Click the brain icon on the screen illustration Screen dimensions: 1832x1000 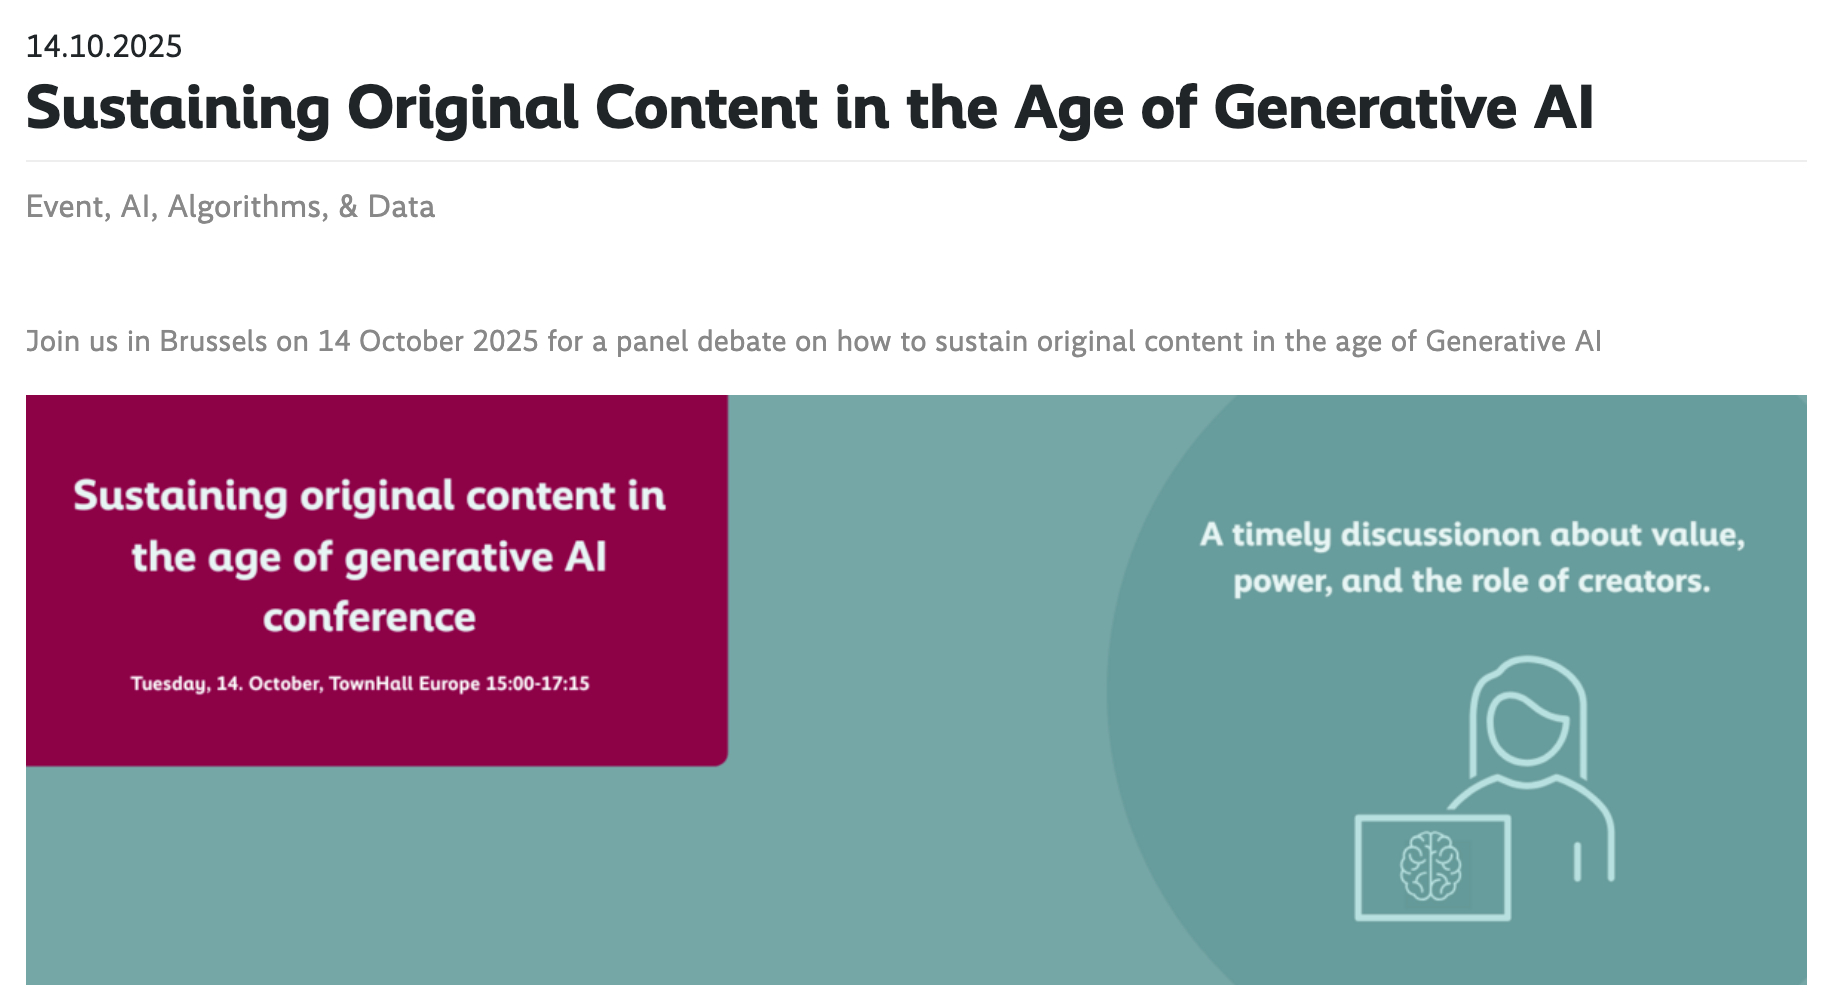[1430, 866]
